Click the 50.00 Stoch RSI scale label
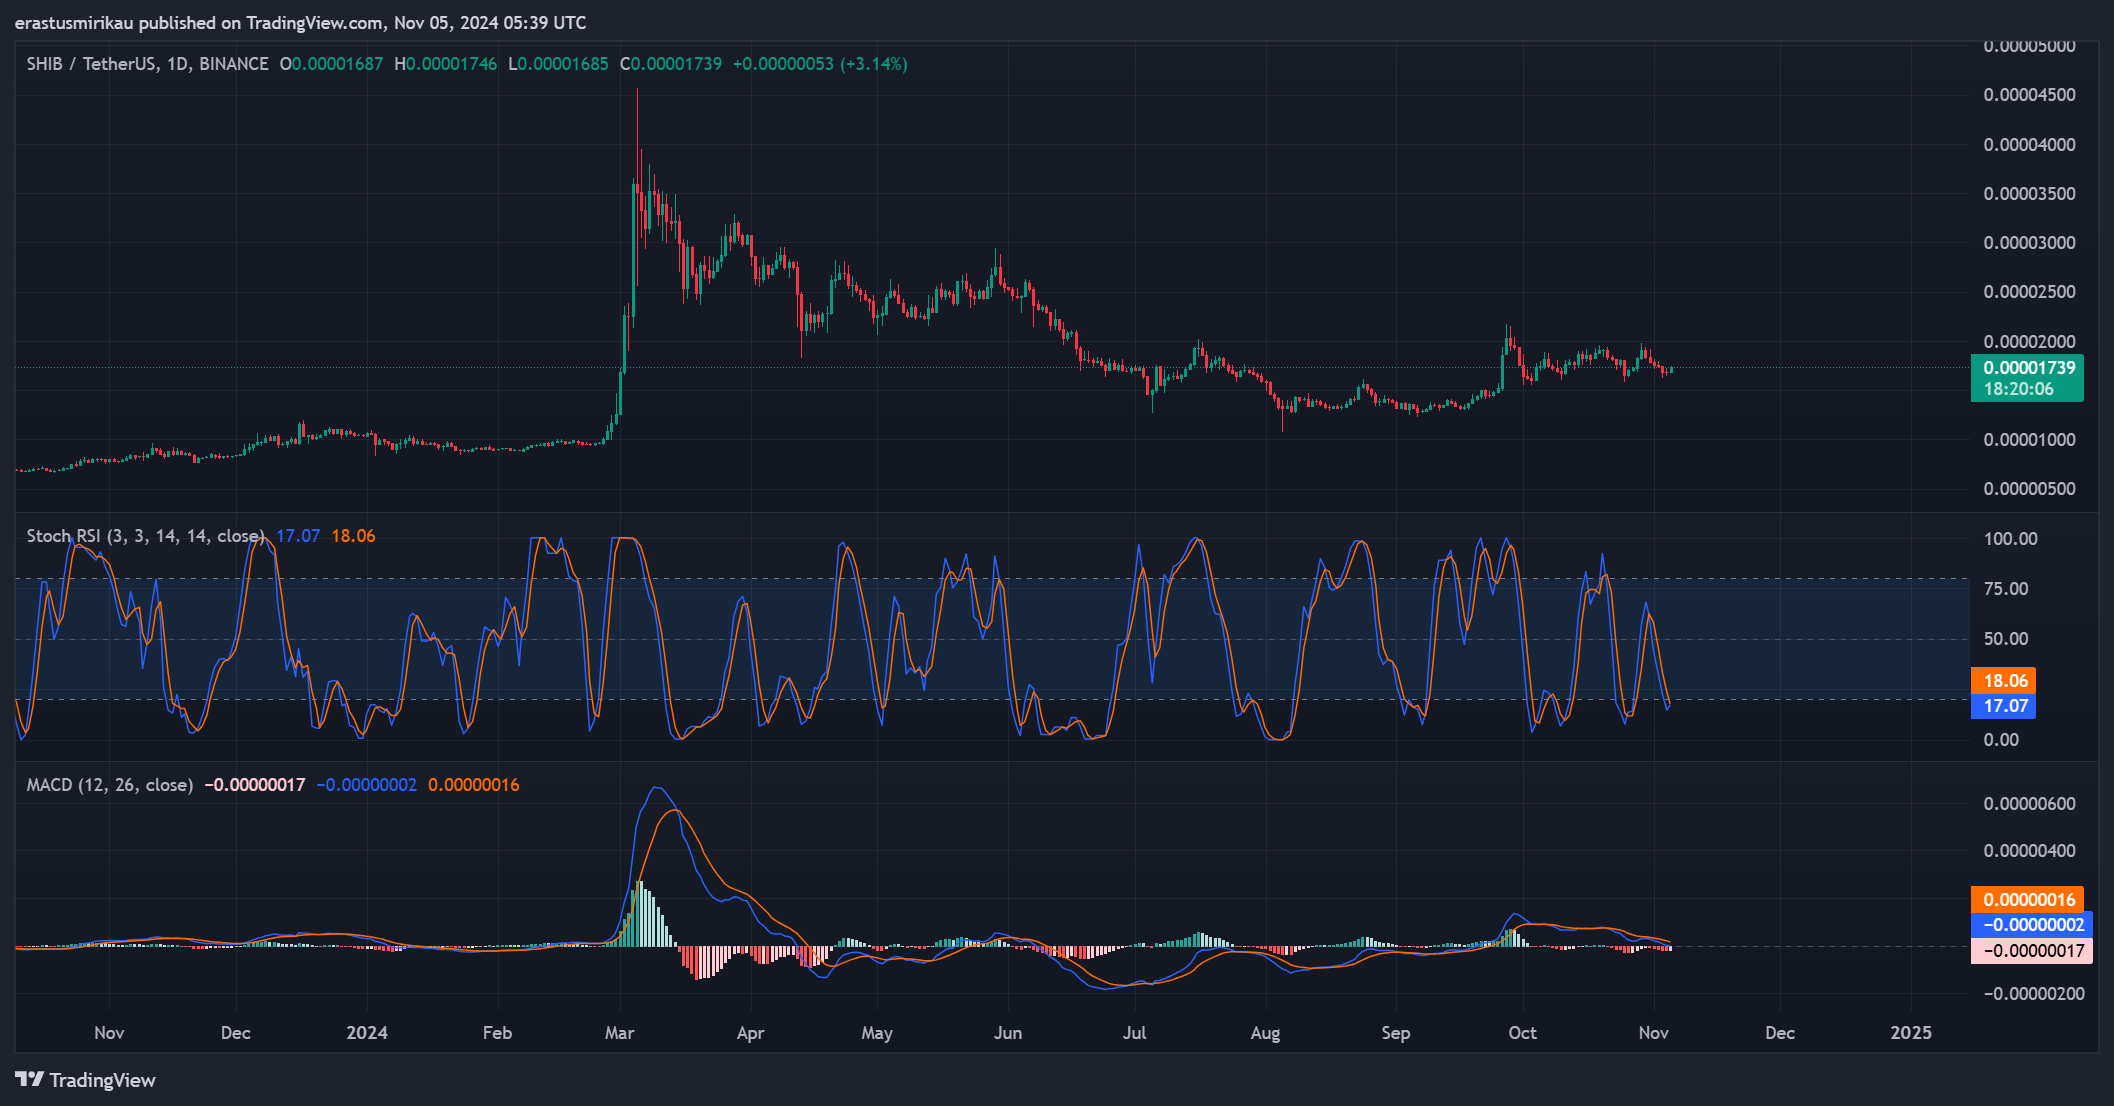This screenshot has width=2114, height=1106. pos(2006,639)
